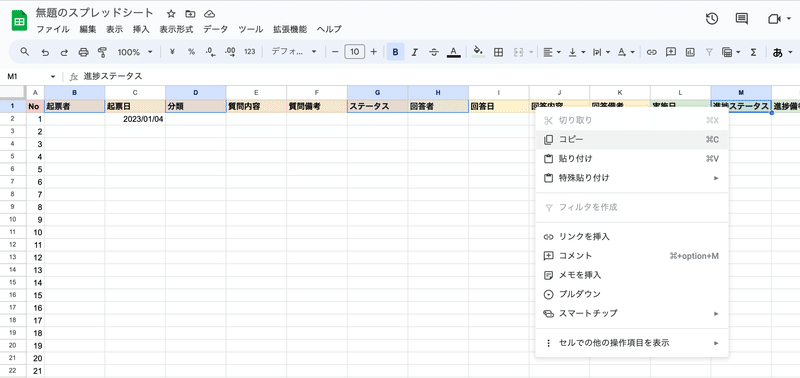The height and width of the screenshot is (378, 800).
Task: Click the font size field
Action: [x=355, y=52]
